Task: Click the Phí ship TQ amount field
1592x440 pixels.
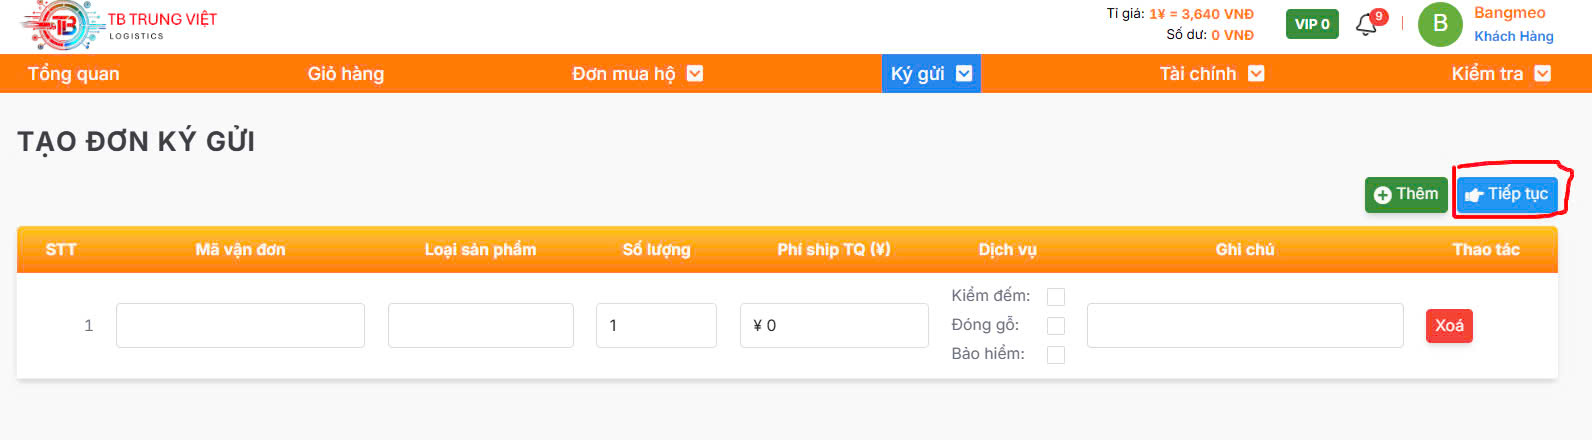Action: point(834,326)
